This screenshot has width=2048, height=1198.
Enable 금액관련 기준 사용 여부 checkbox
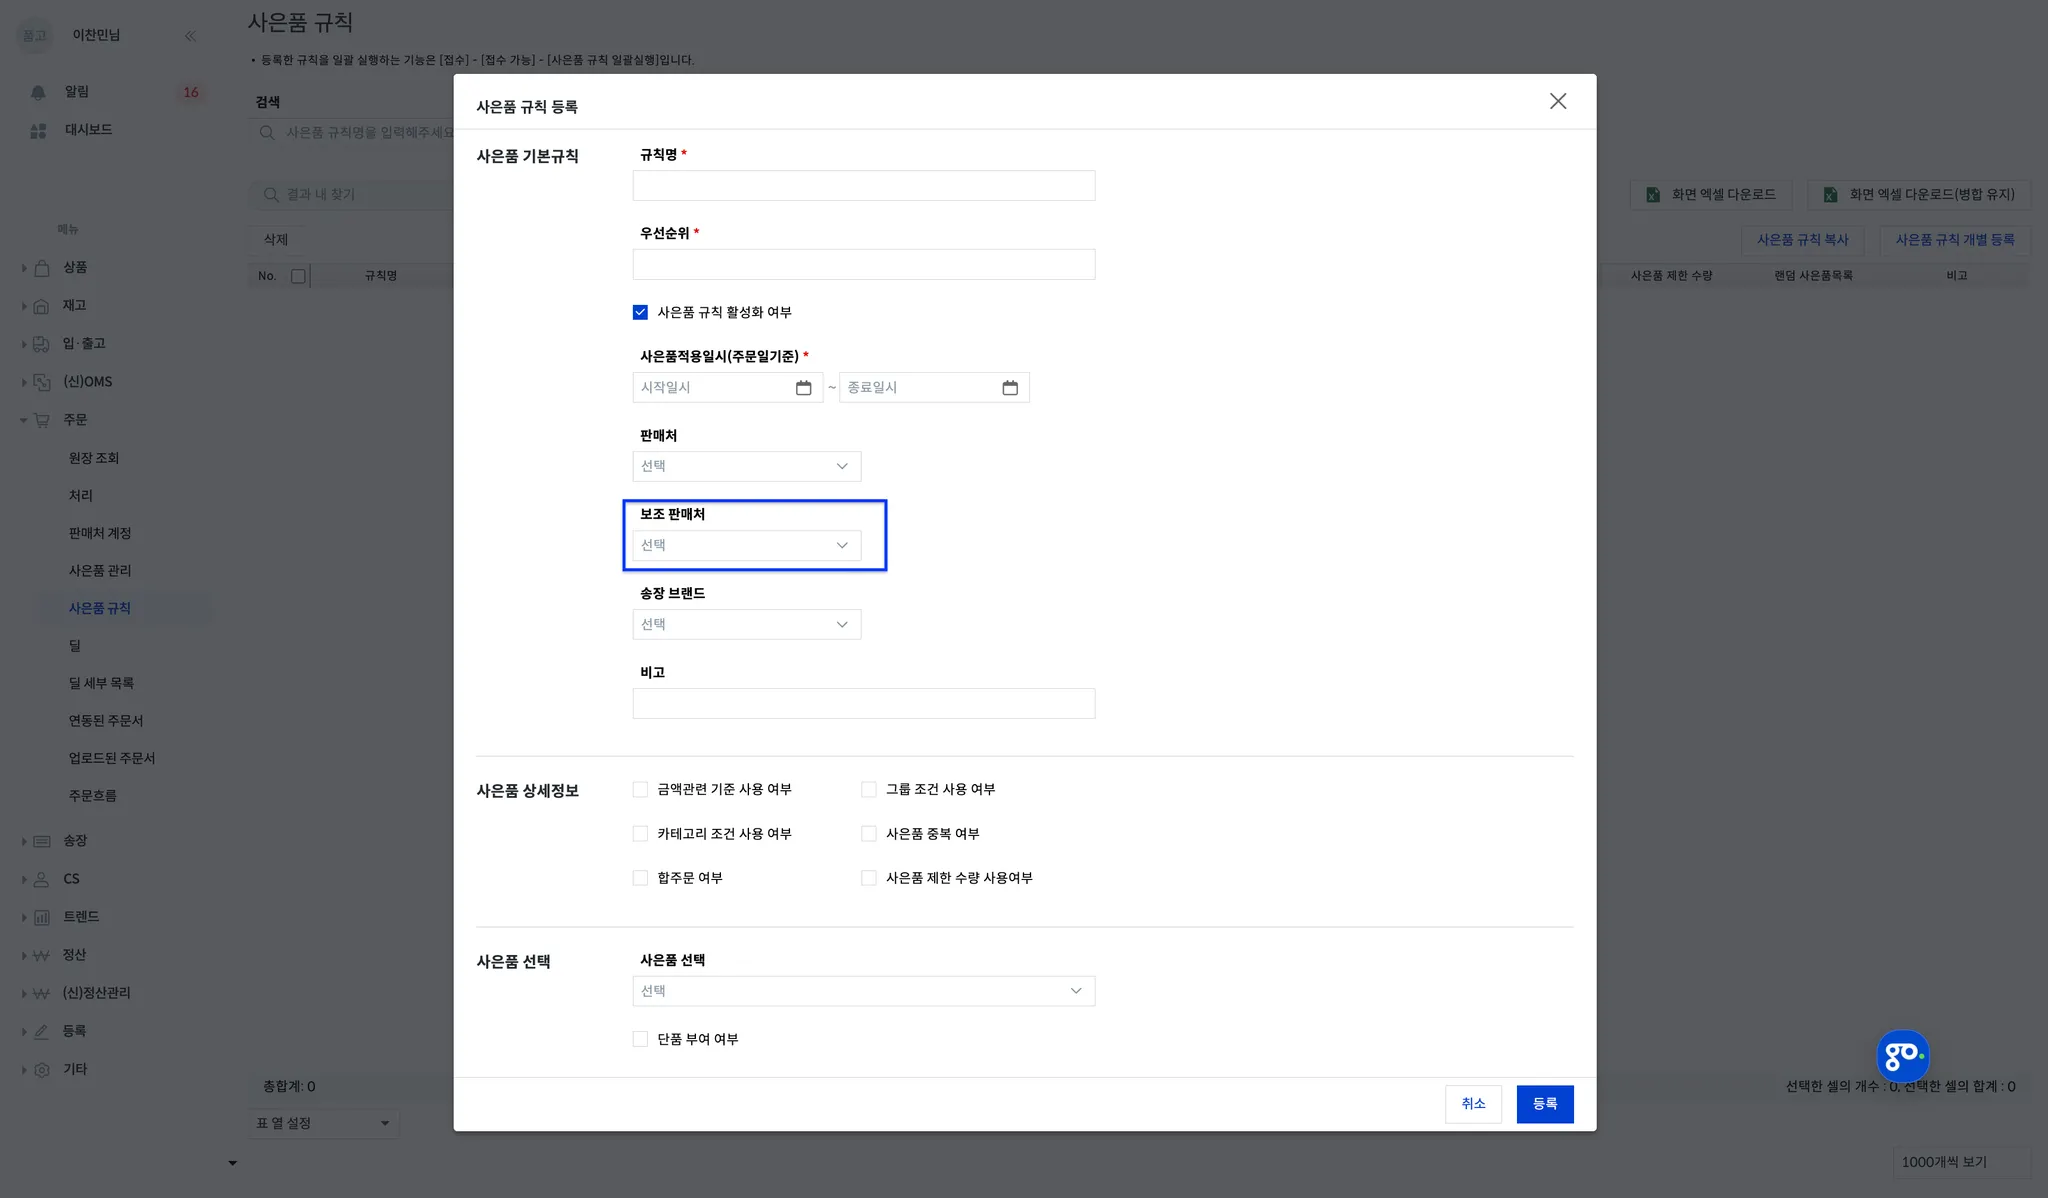pos(640,790)
